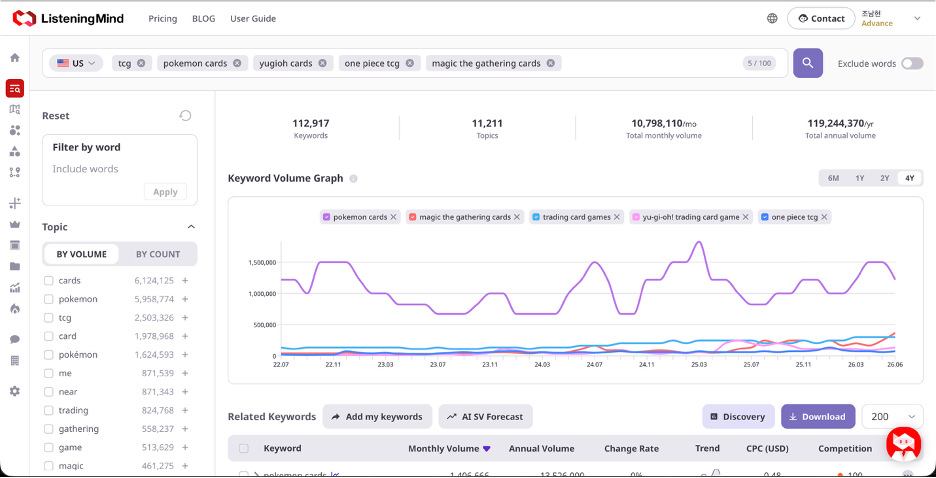The image size is (936, 478).
Task: Open the home icon in sidebar
Action: [15, 58]
